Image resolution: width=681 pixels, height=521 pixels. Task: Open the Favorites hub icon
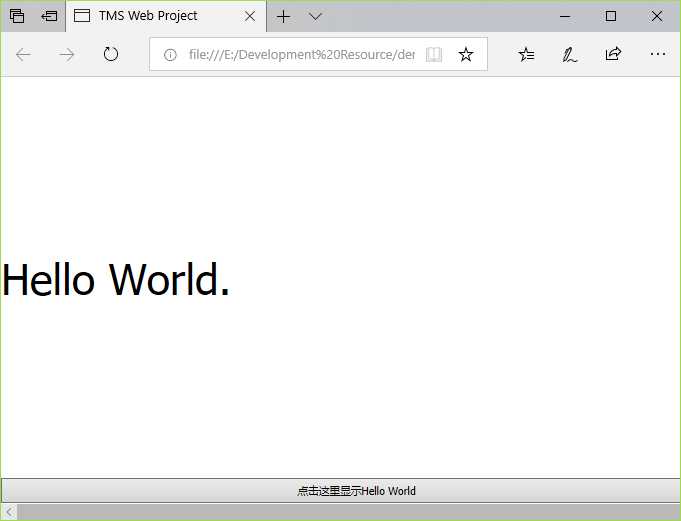526,55
